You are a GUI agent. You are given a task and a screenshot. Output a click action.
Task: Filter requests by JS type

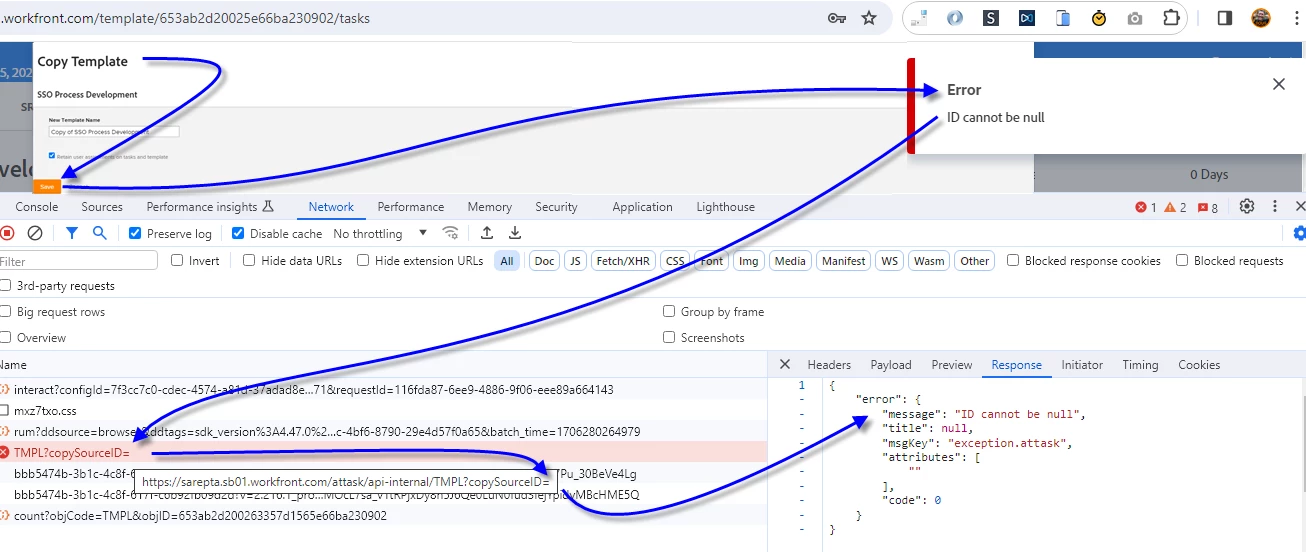574,261
